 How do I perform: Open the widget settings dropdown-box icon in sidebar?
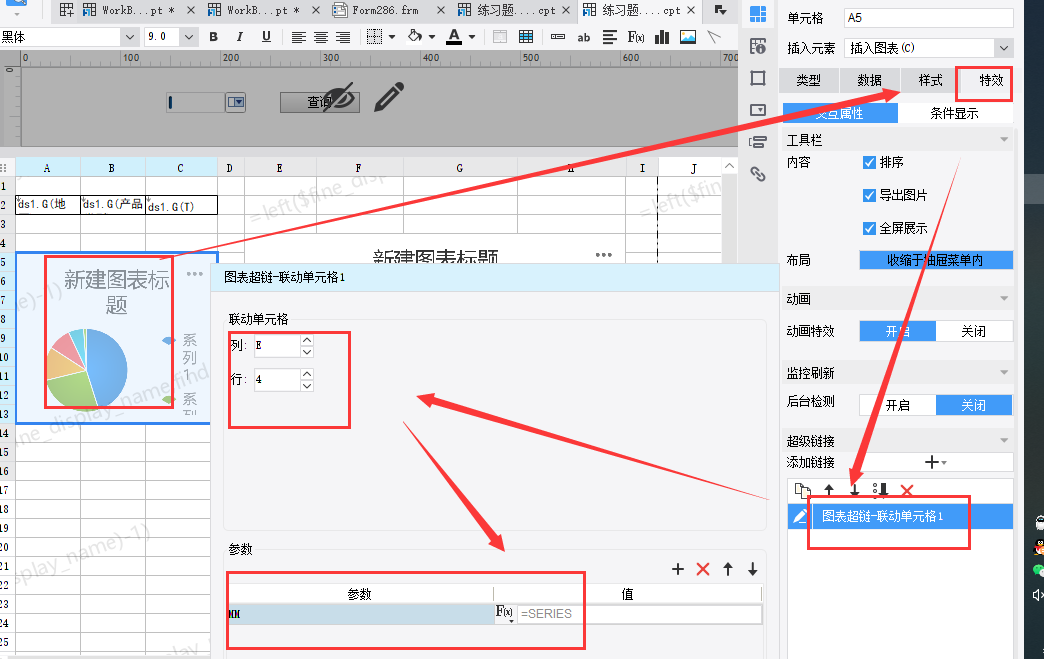[x=758, y=110]
